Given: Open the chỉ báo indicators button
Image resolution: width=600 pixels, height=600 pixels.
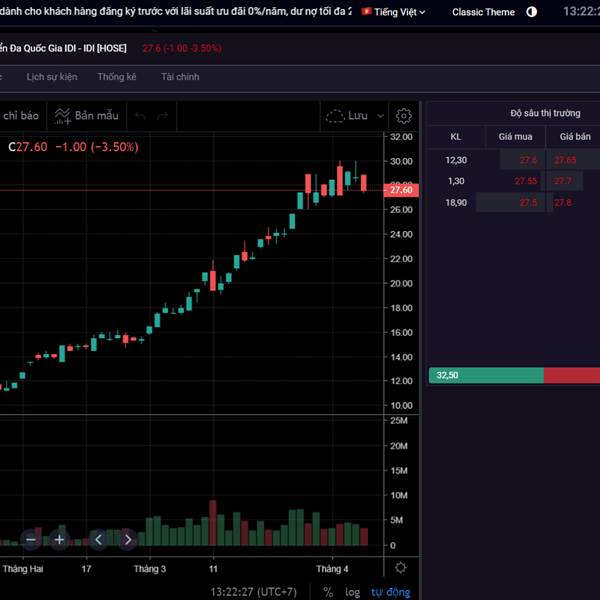Looking at the screenshot, I should [21, 116].
